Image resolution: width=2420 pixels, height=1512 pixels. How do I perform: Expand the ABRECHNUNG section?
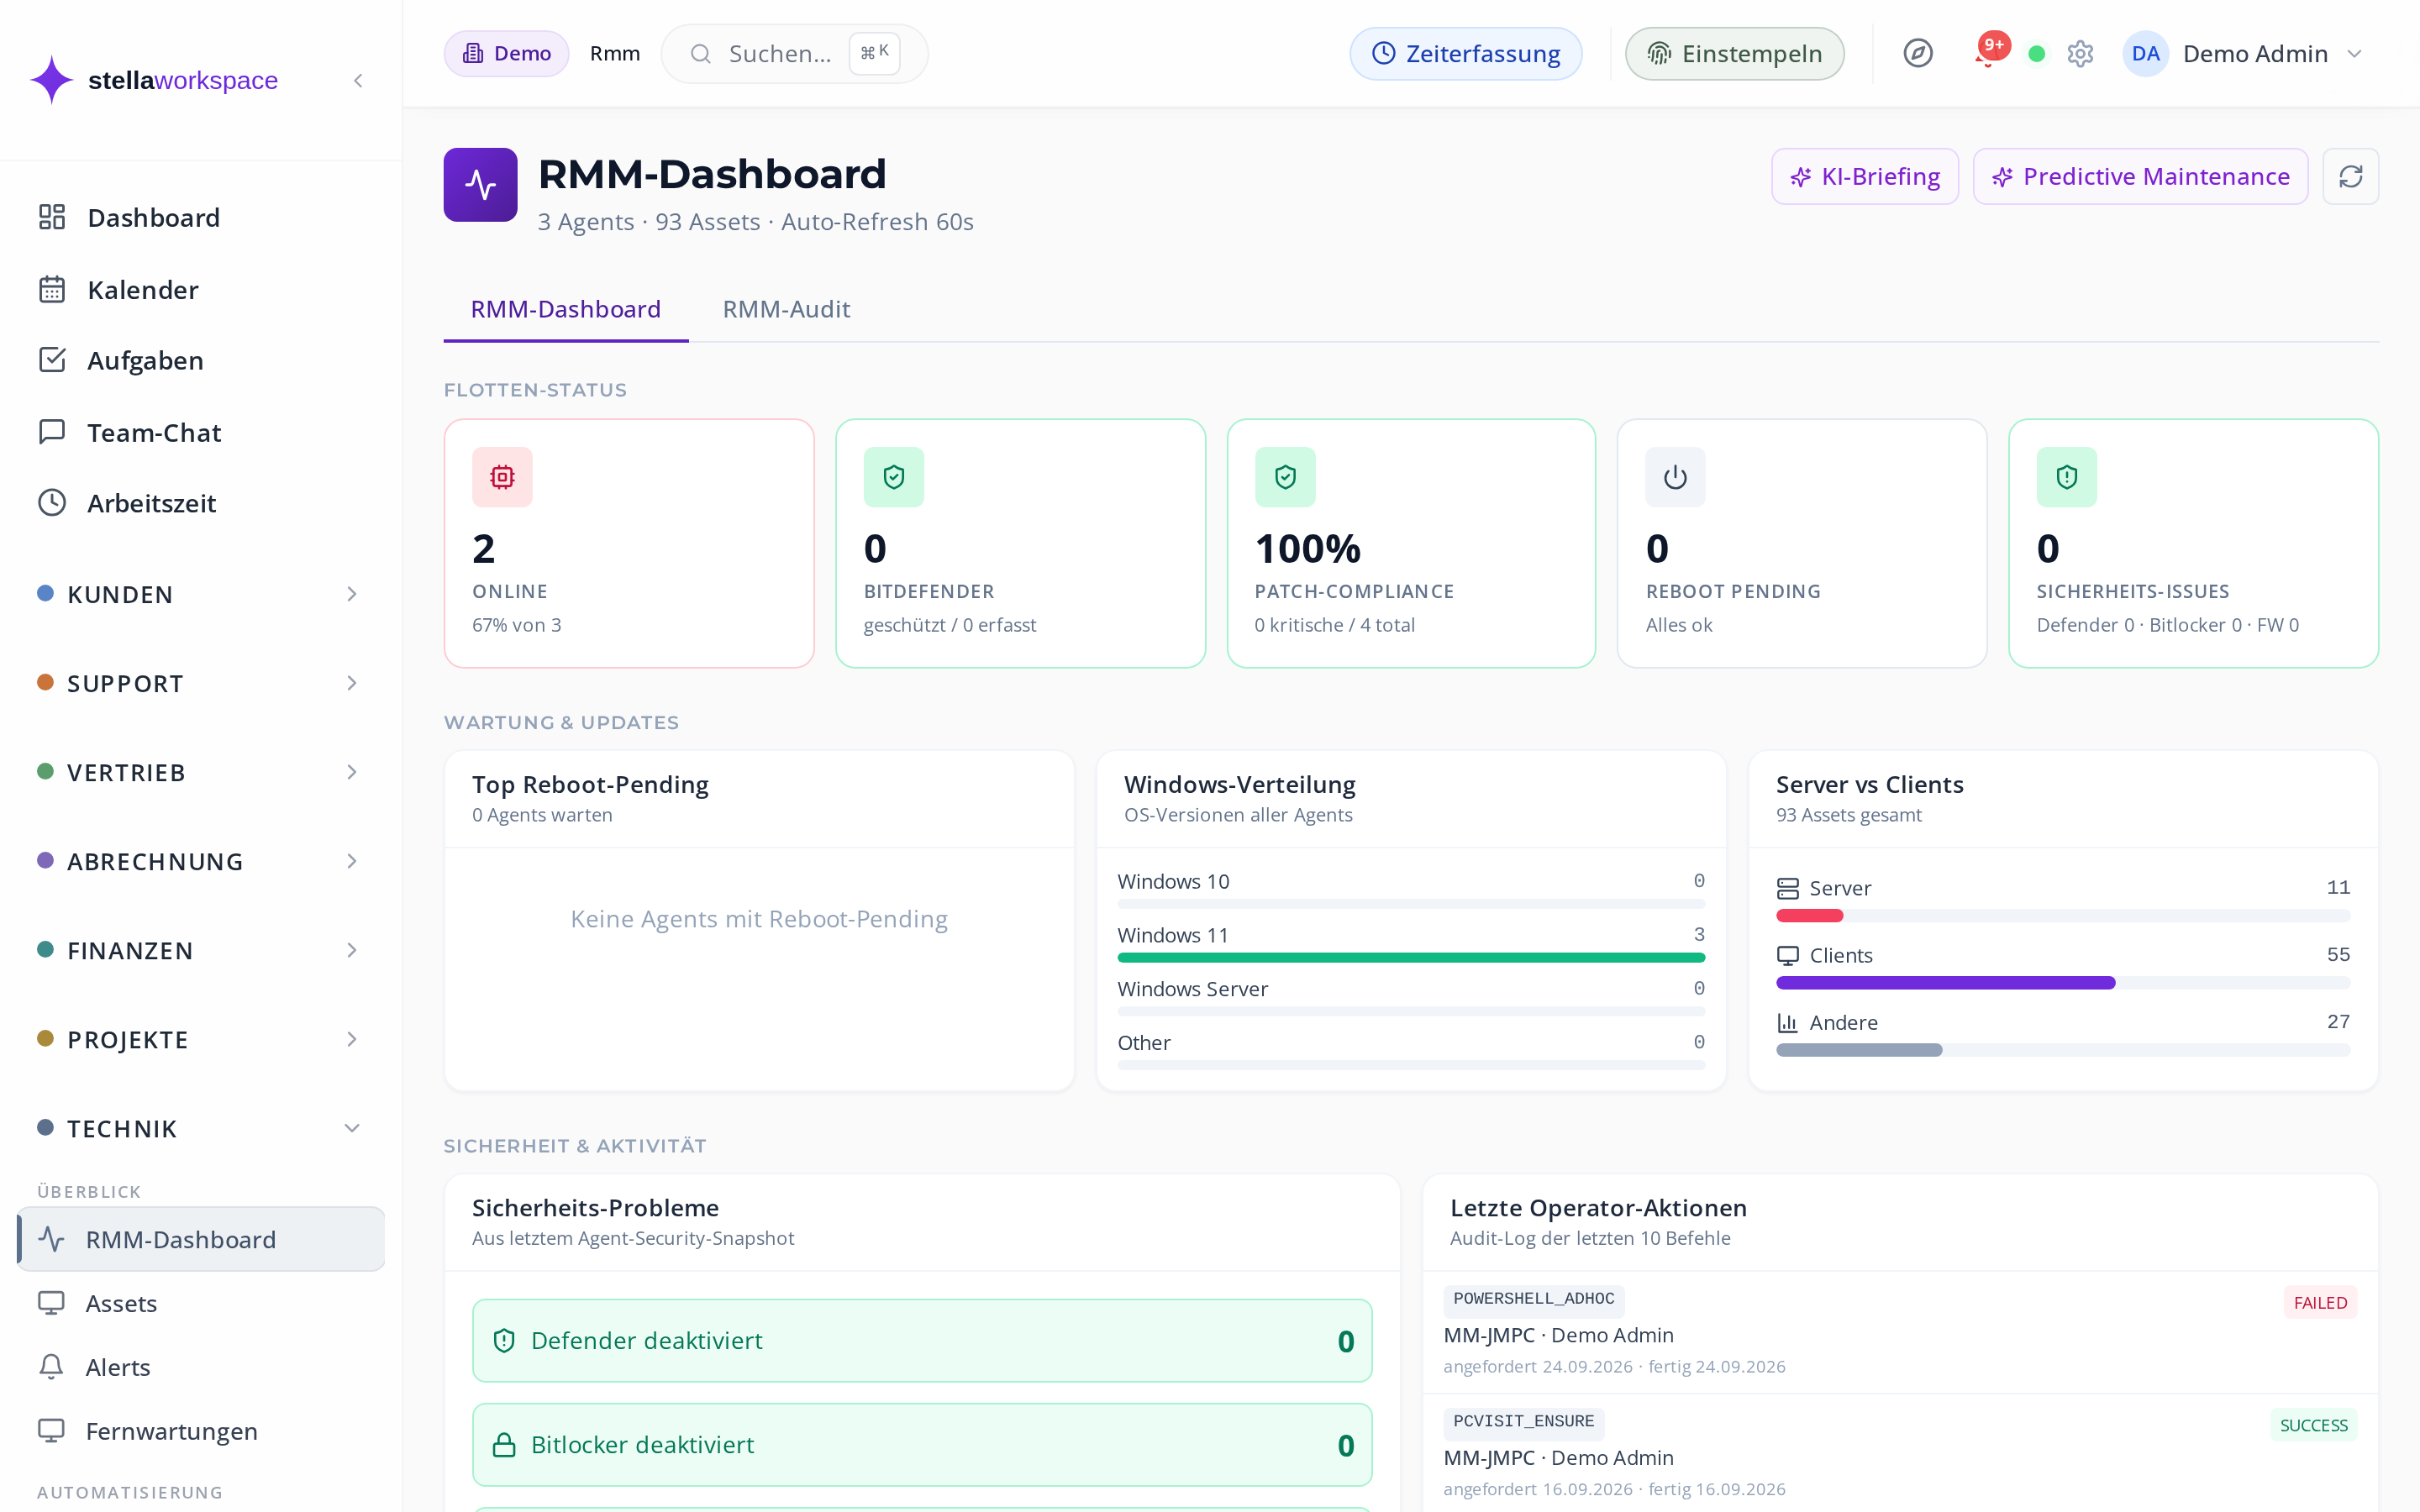[x=200, y=861]
